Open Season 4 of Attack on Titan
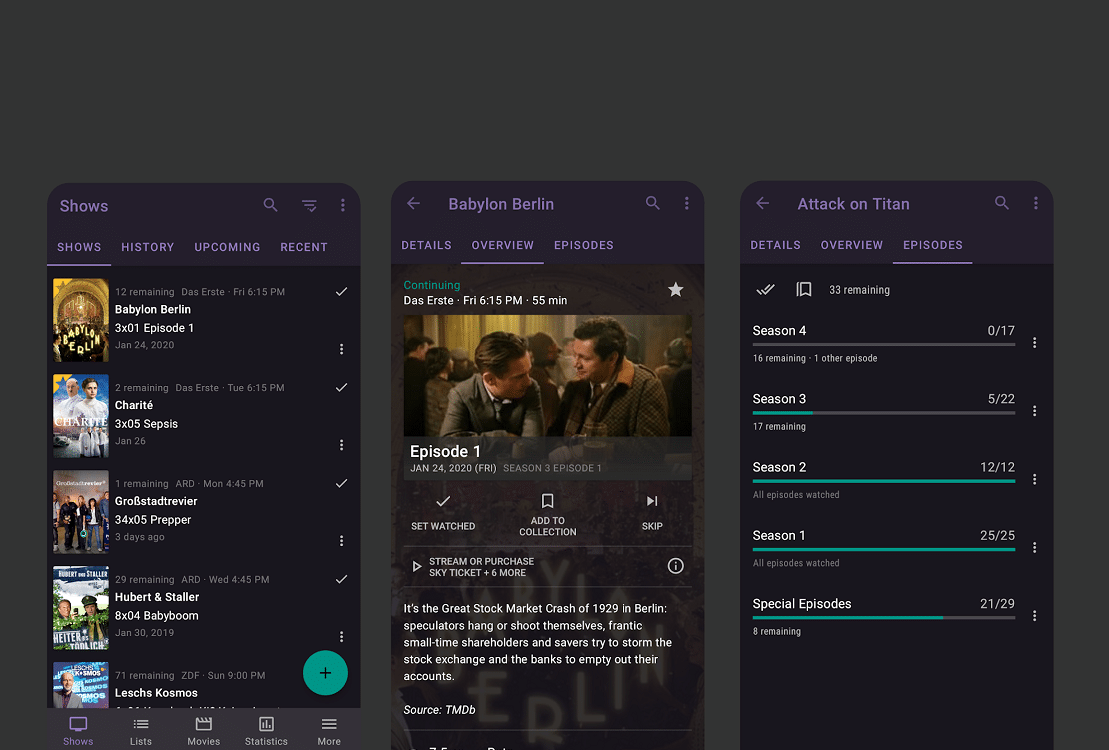1109x750 pixels. click(x=884, y=344)
